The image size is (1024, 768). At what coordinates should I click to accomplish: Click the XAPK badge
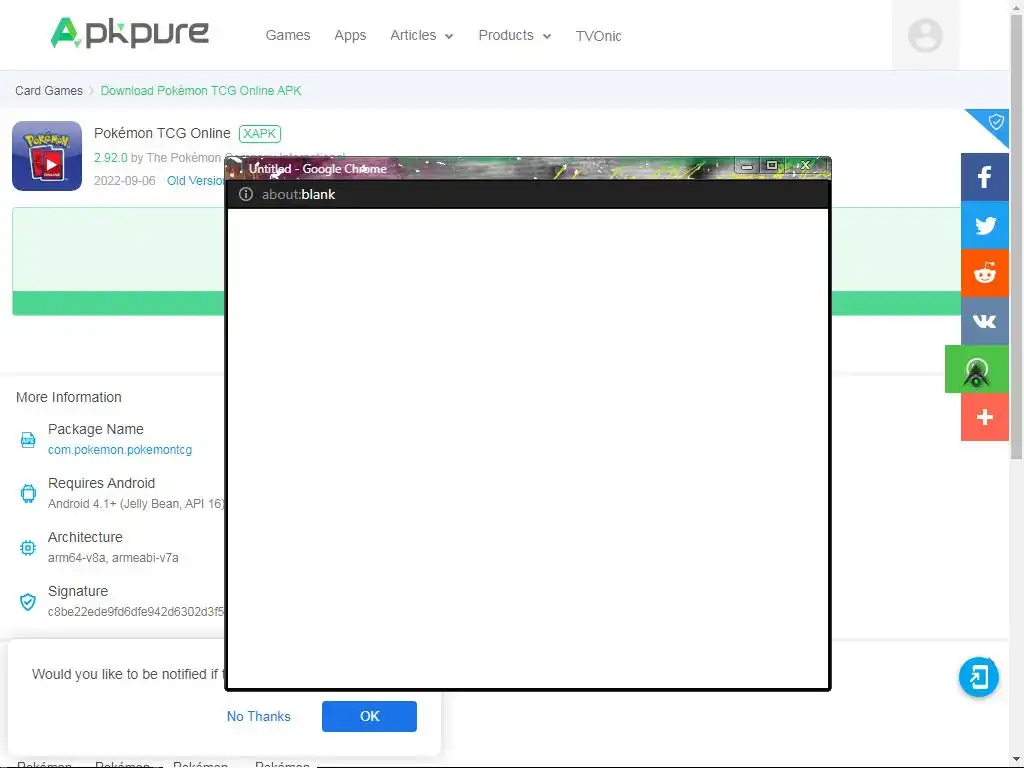coord(260,133)
